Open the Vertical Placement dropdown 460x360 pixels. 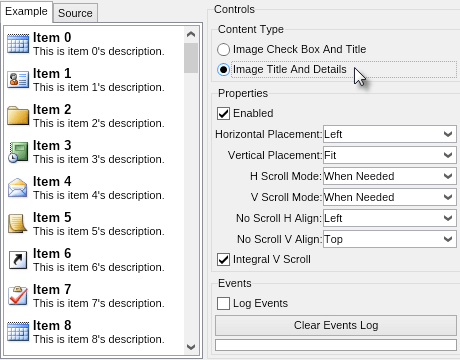(390, 155)
